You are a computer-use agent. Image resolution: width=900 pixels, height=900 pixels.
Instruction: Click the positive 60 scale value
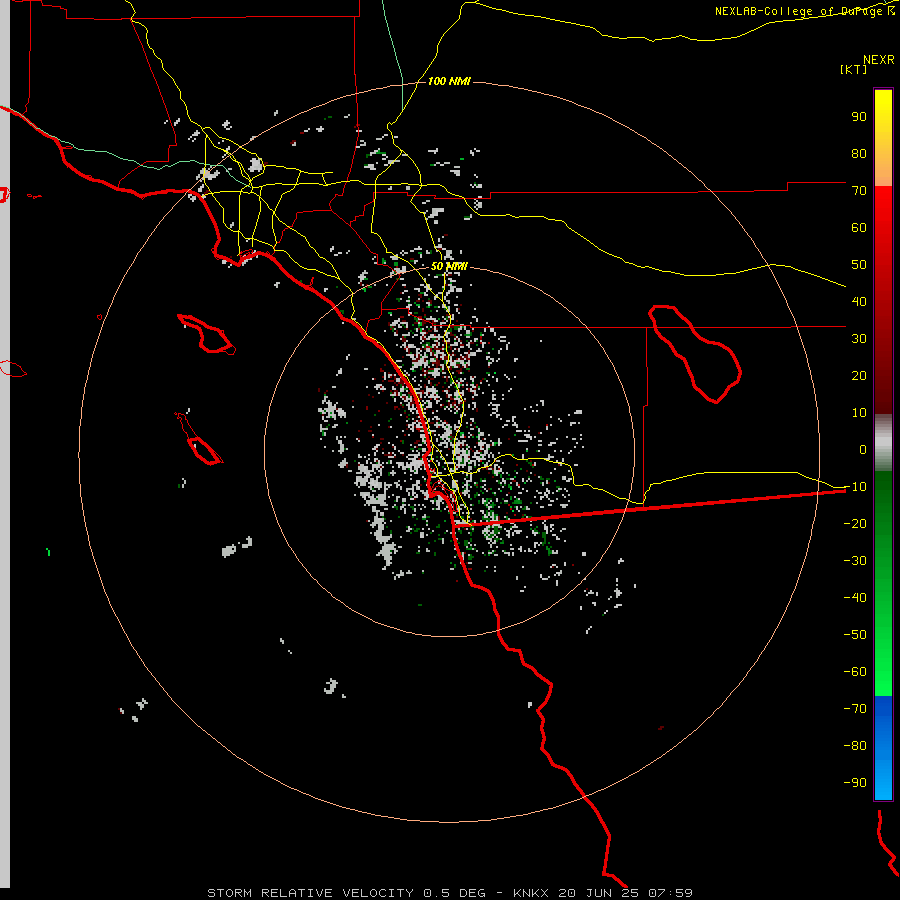[x=859, y=227]
